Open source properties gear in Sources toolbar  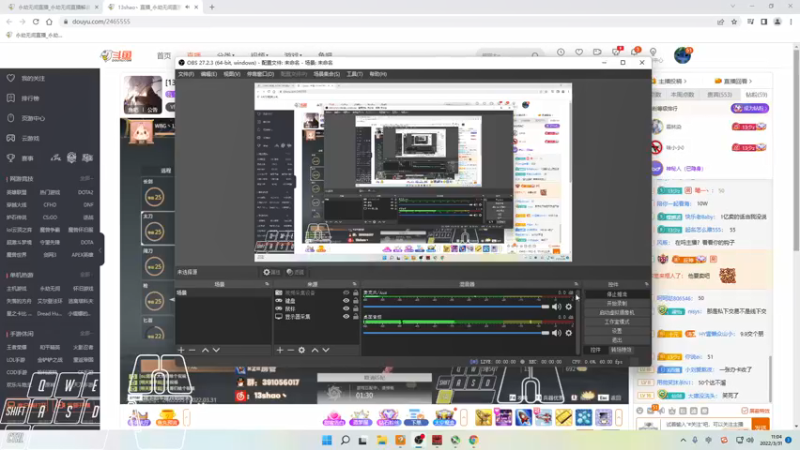302,350
